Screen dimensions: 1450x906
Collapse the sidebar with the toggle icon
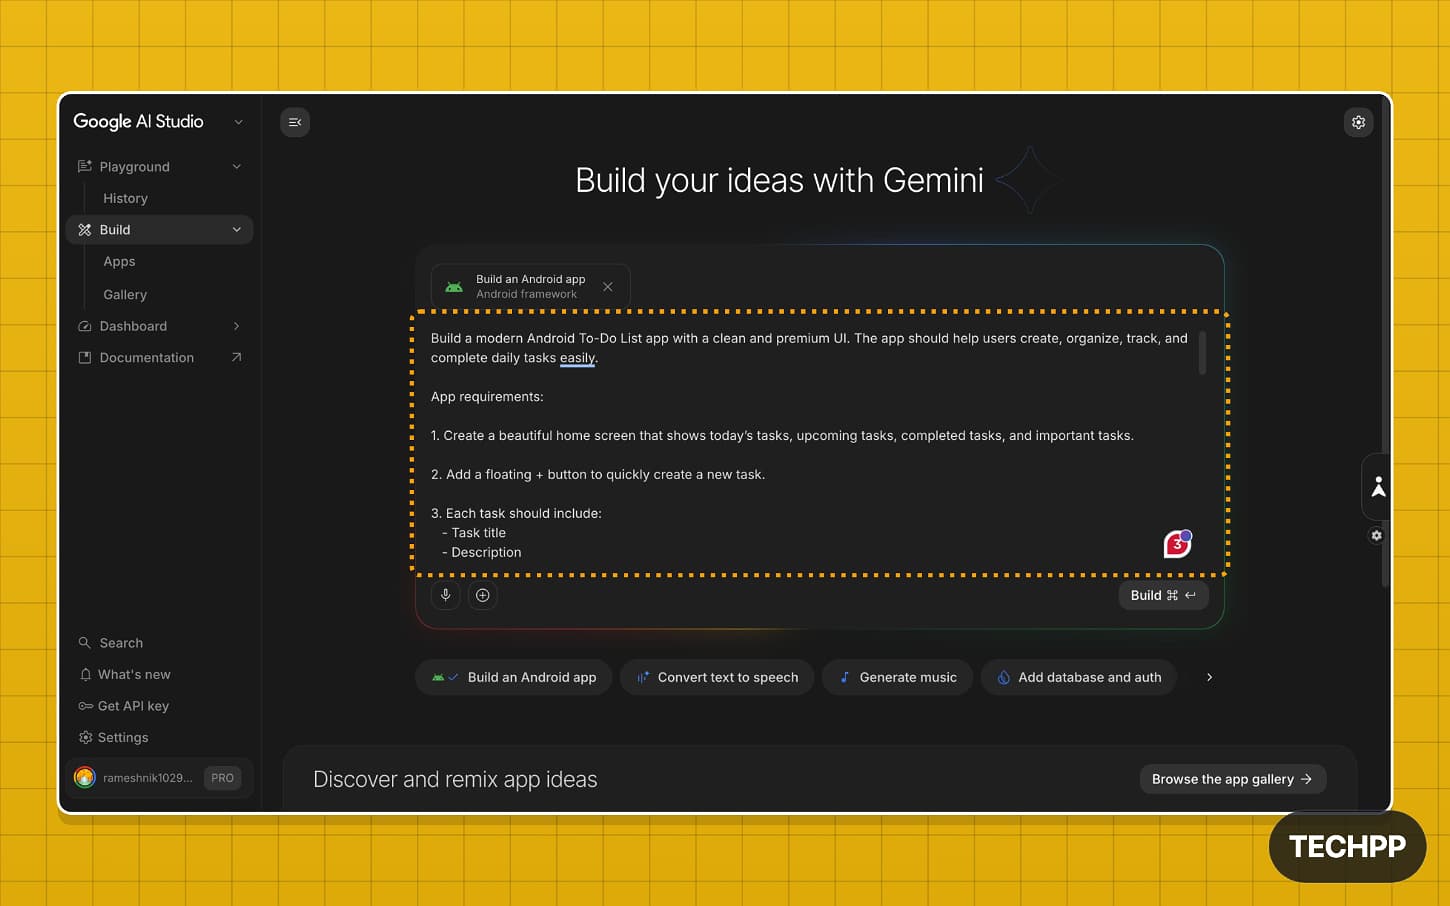295,122
